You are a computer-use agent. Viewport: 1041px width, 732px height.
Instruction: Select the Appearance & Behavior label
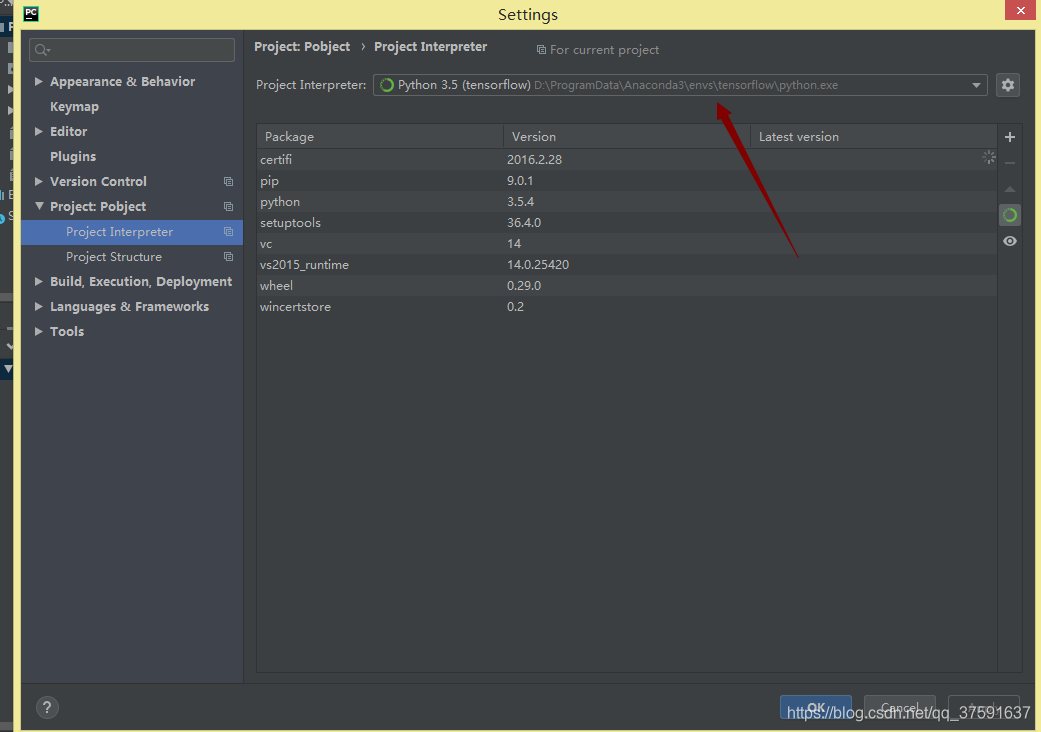pos(123,82)
